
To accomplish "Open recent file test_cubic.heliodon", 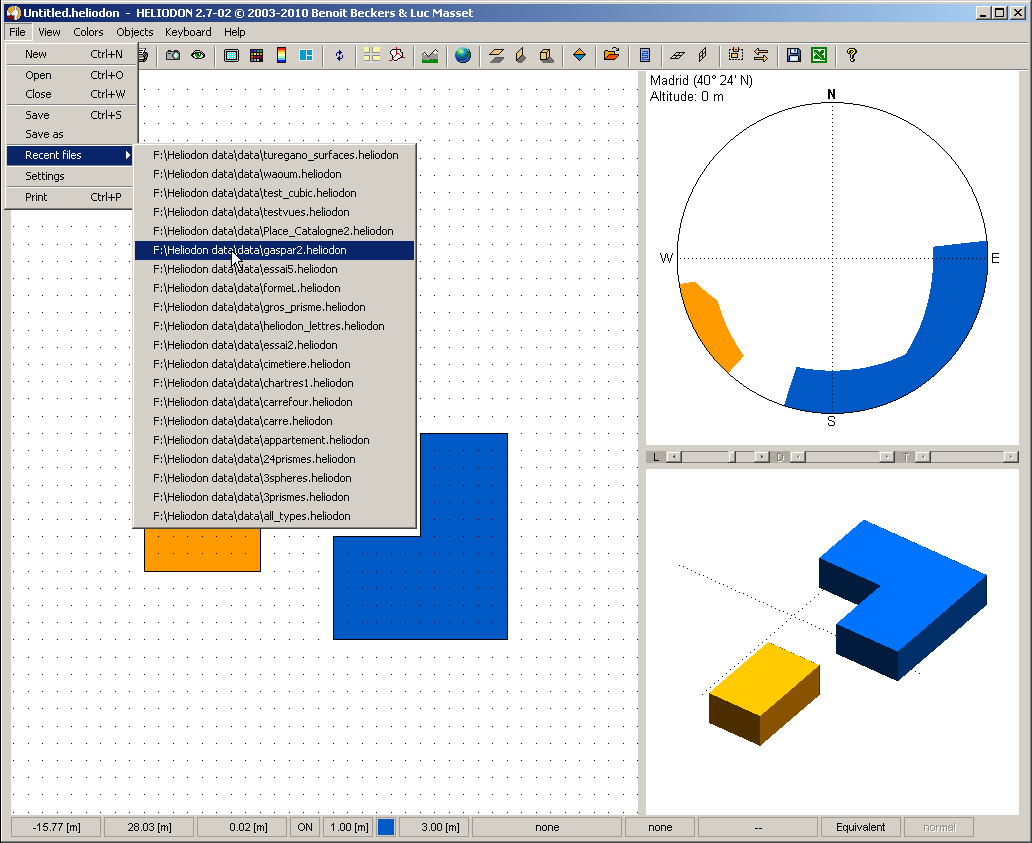I will (274, 193).
